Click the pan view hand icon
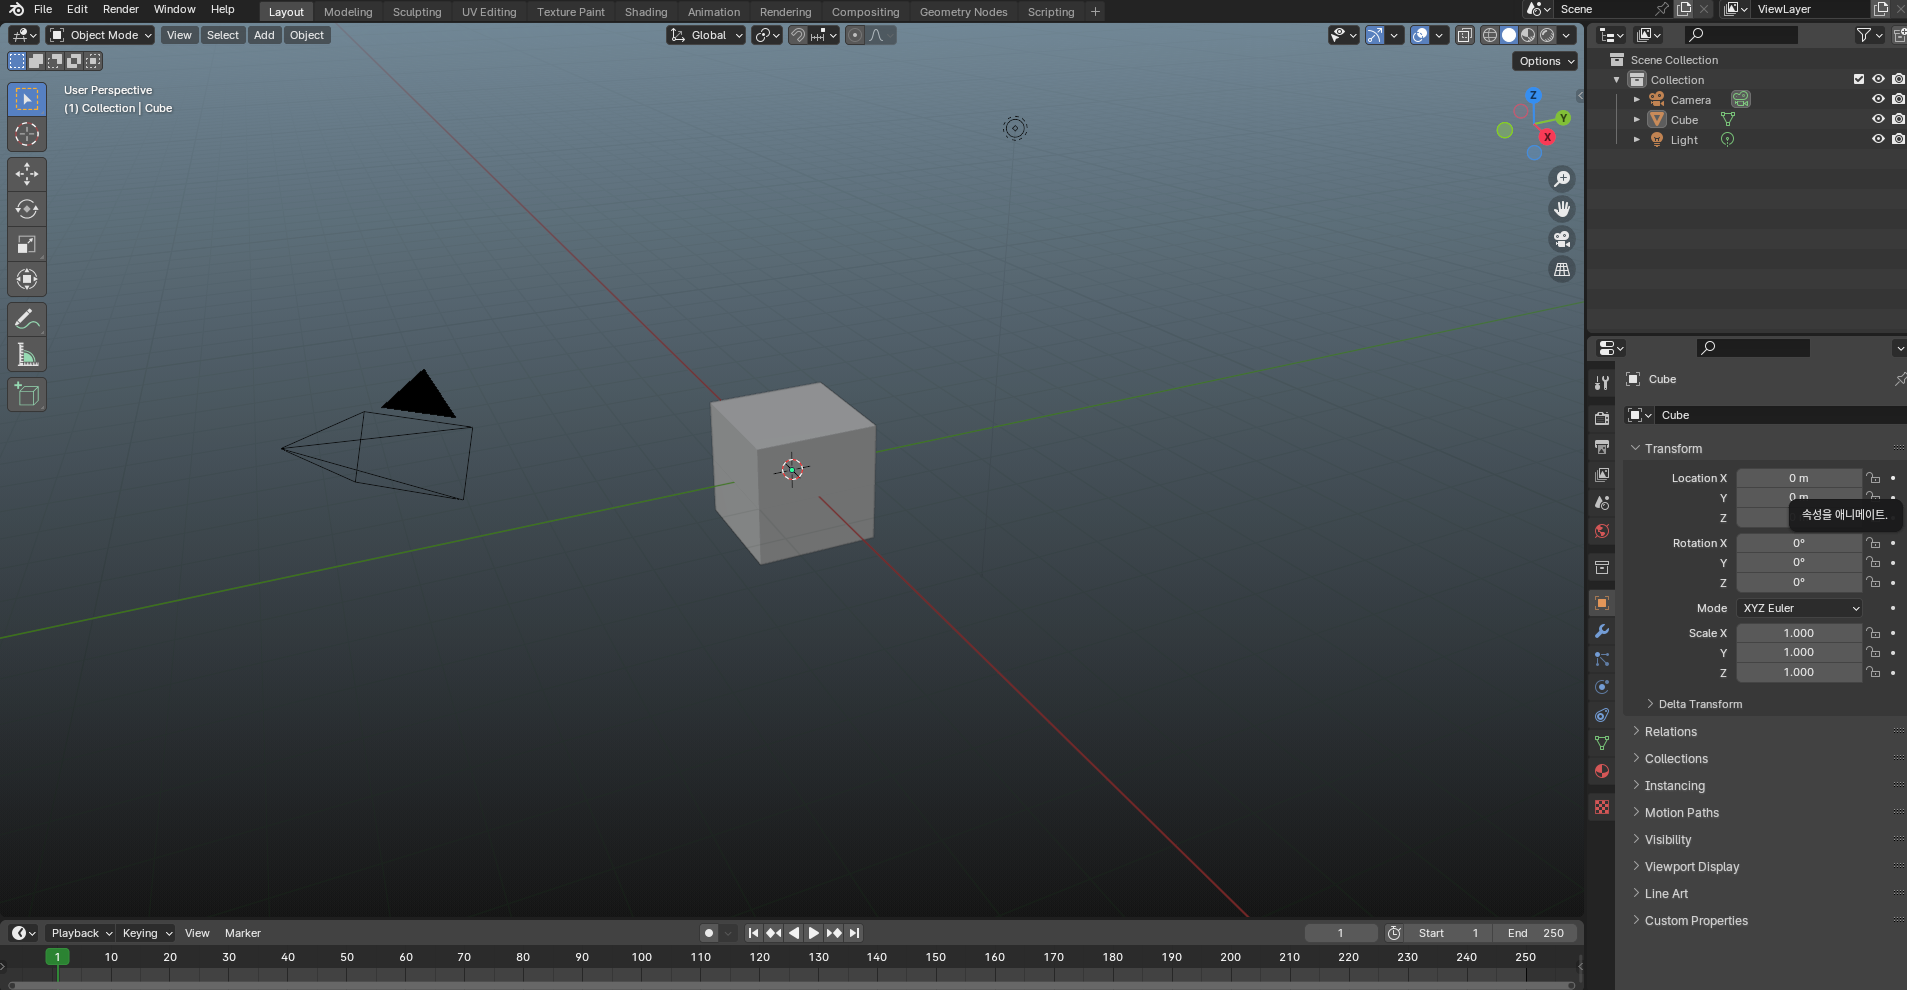Screen dimensions: 1907x990 [1562, 209]
